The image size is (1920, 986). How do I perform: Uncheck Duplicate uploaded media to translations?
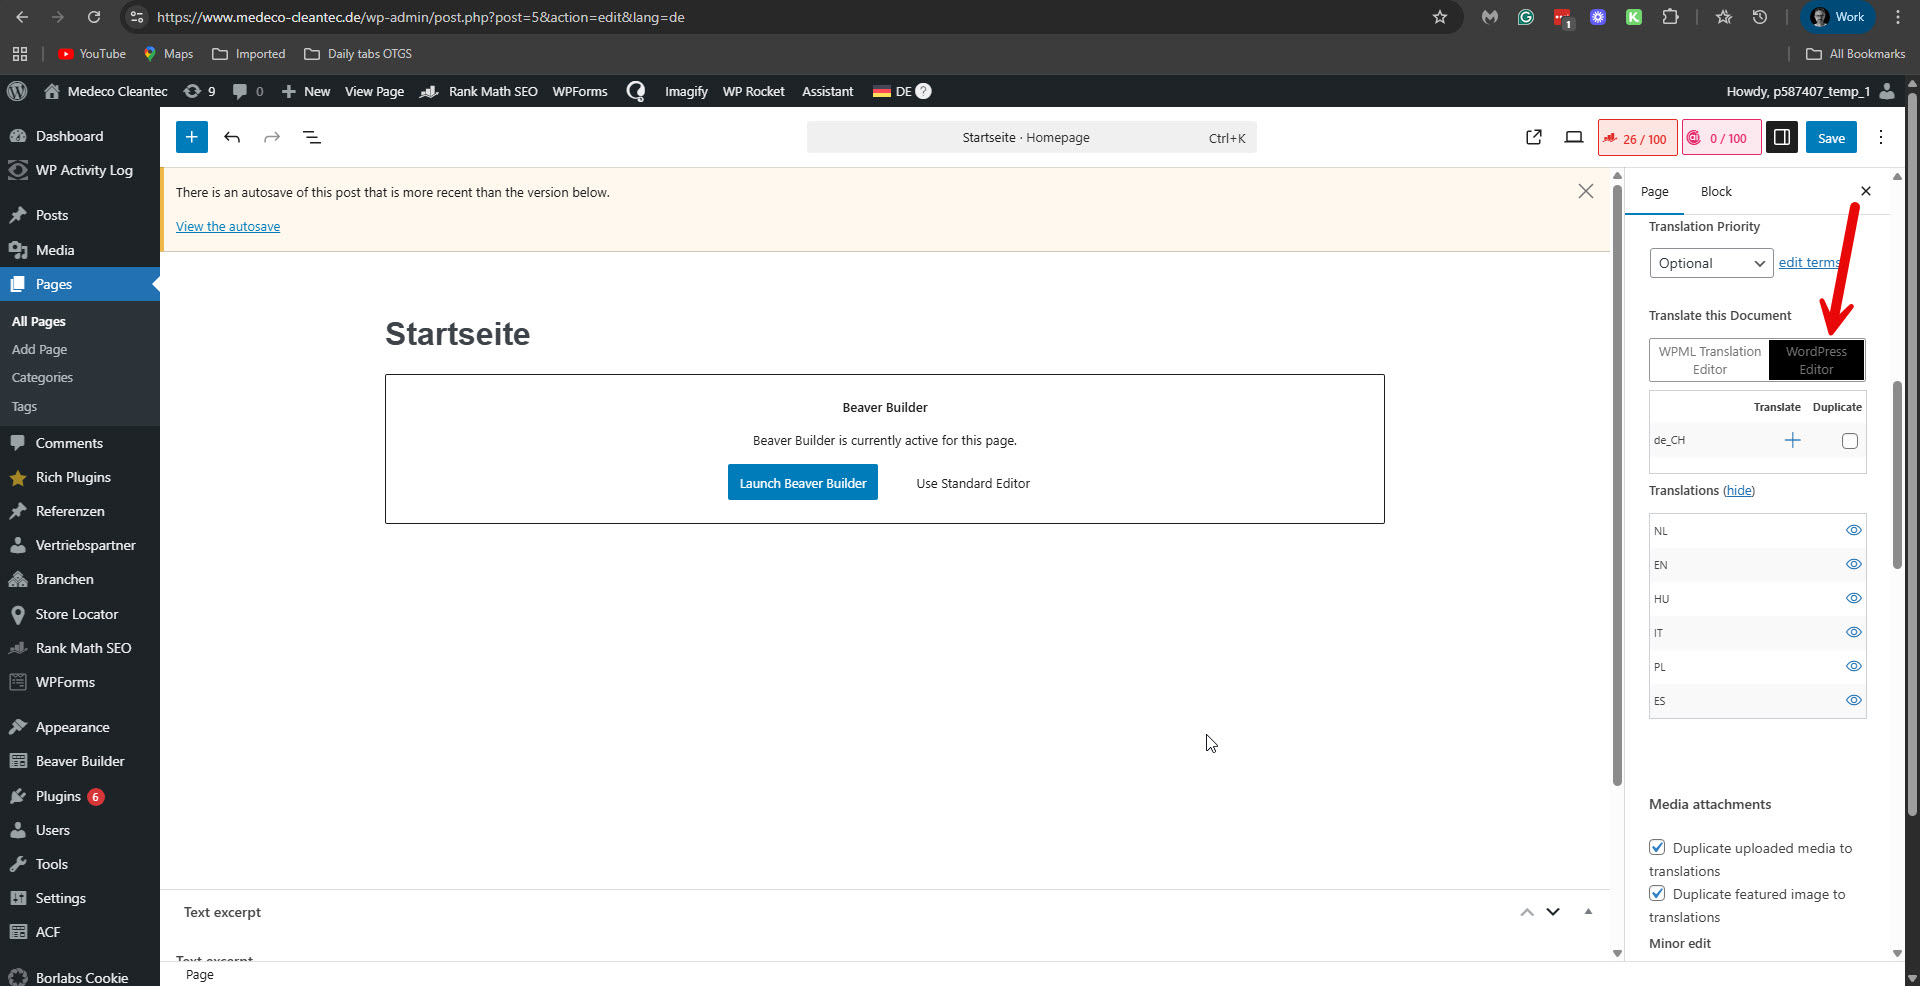(x=1658, y=848)
